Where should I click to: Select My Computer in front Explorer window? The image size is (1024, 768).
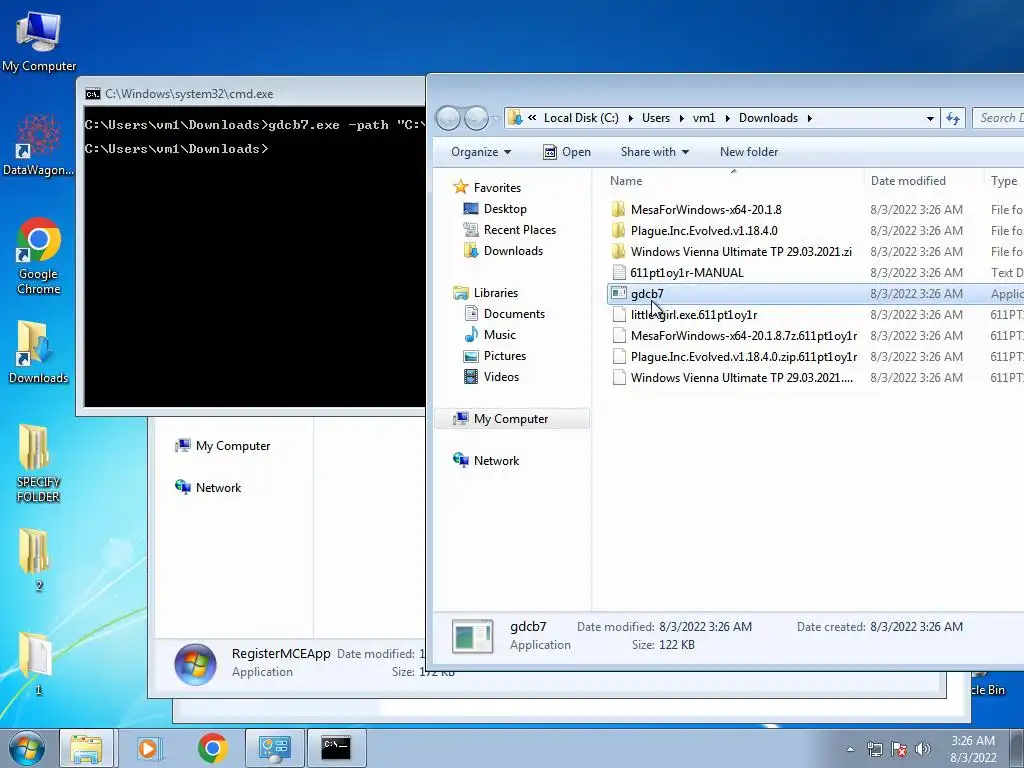511,419
